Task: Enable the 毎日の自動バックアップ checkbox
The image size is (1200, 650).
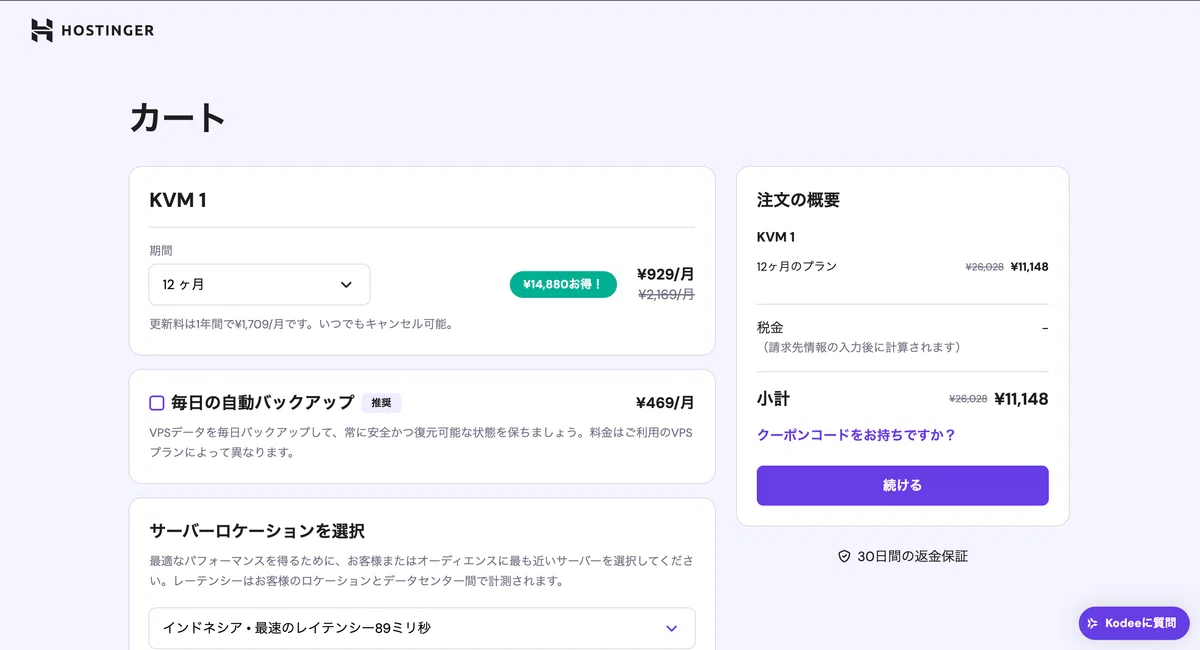Action: click(157, 403)
